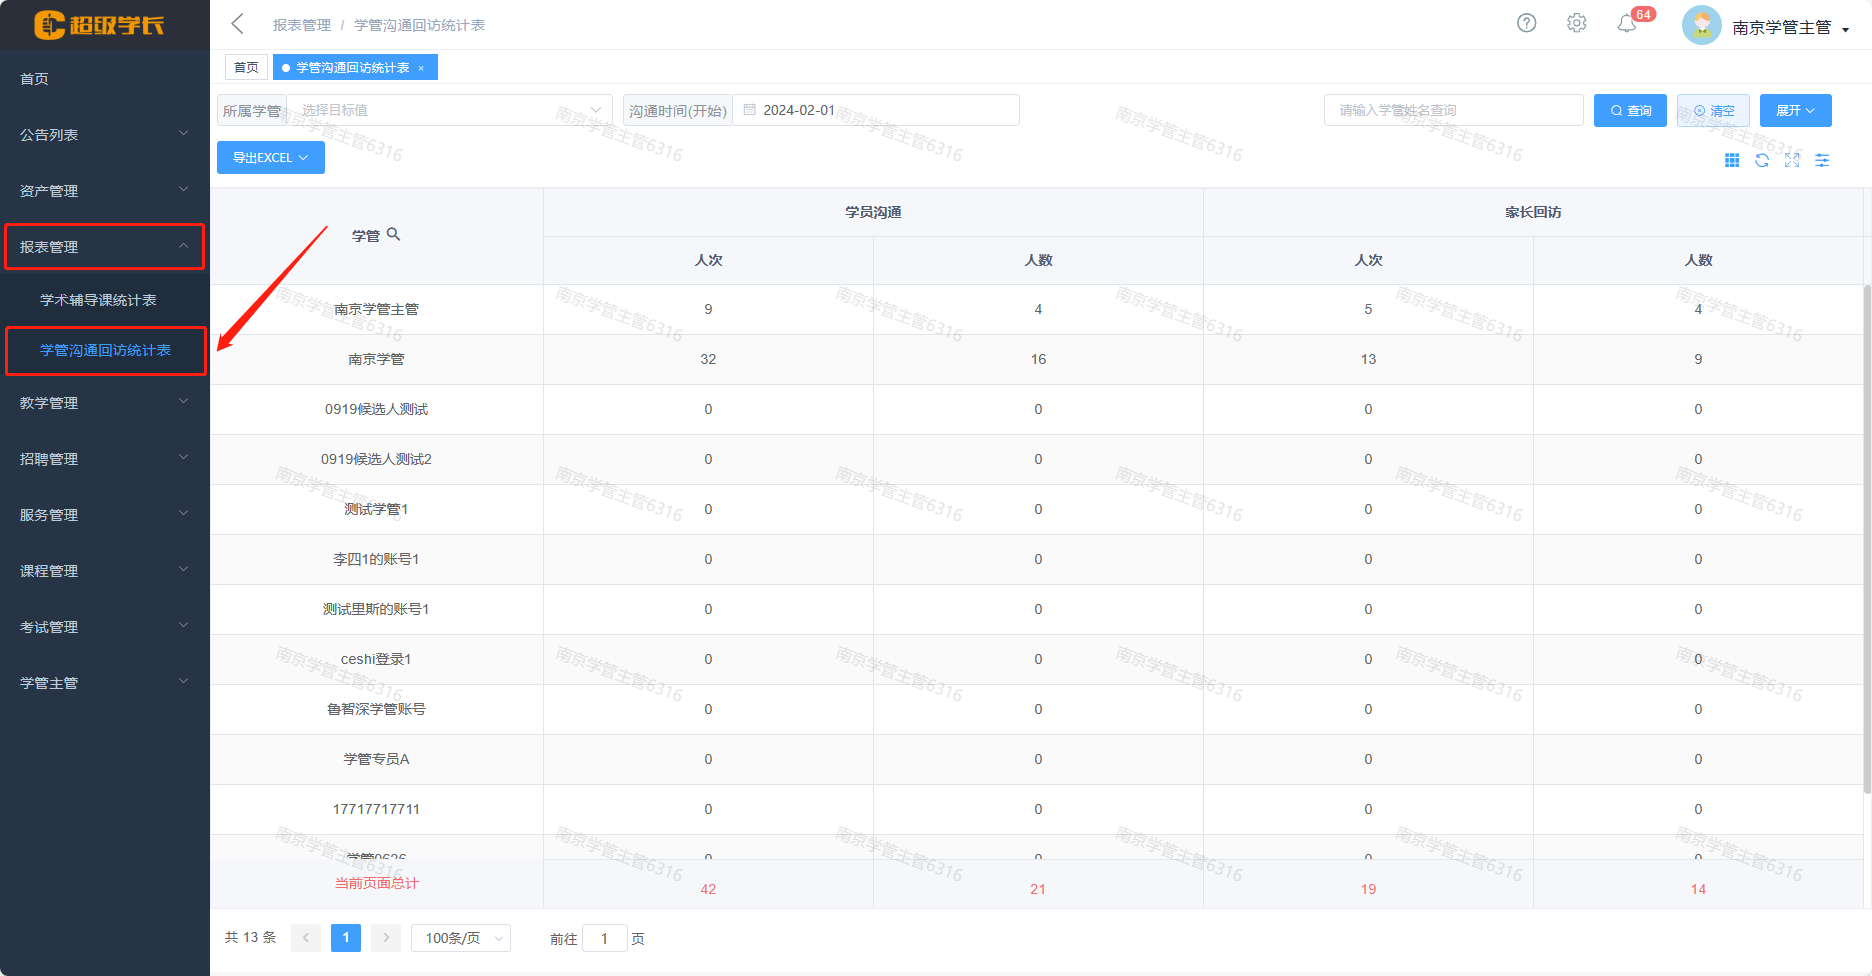Viewport: 1872px width, 976px height.
Task: Open the help question mark icon
Action: [1526, 23]
